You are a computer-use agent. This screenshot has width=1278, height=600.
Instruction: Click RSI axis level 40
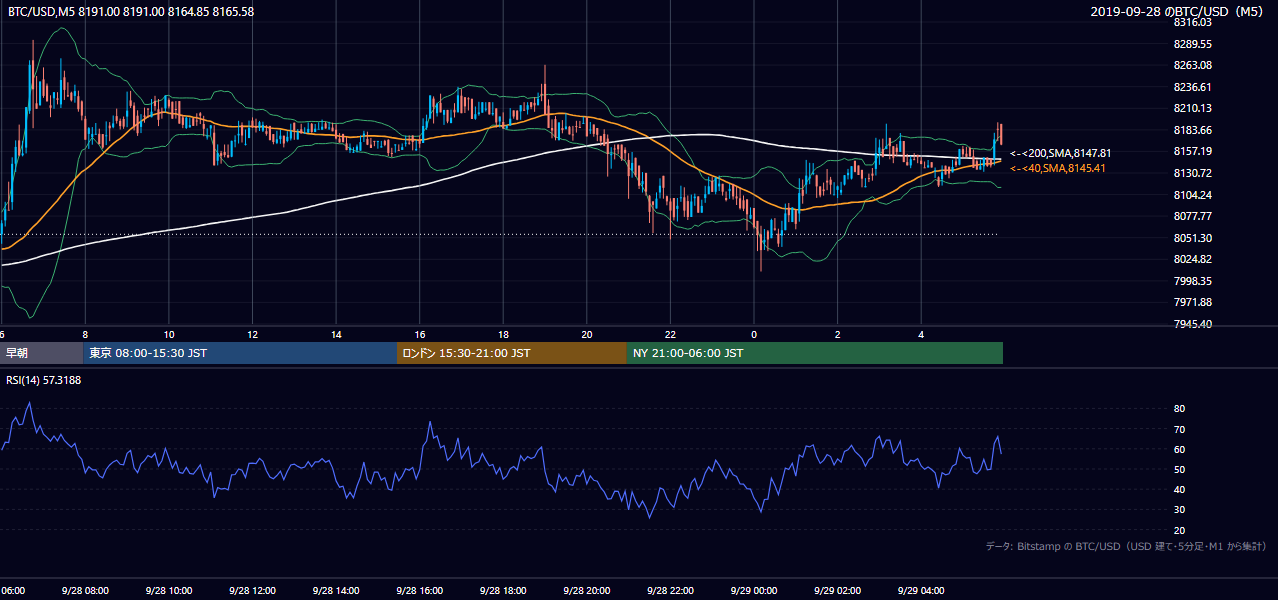(x=1180, y=489)
